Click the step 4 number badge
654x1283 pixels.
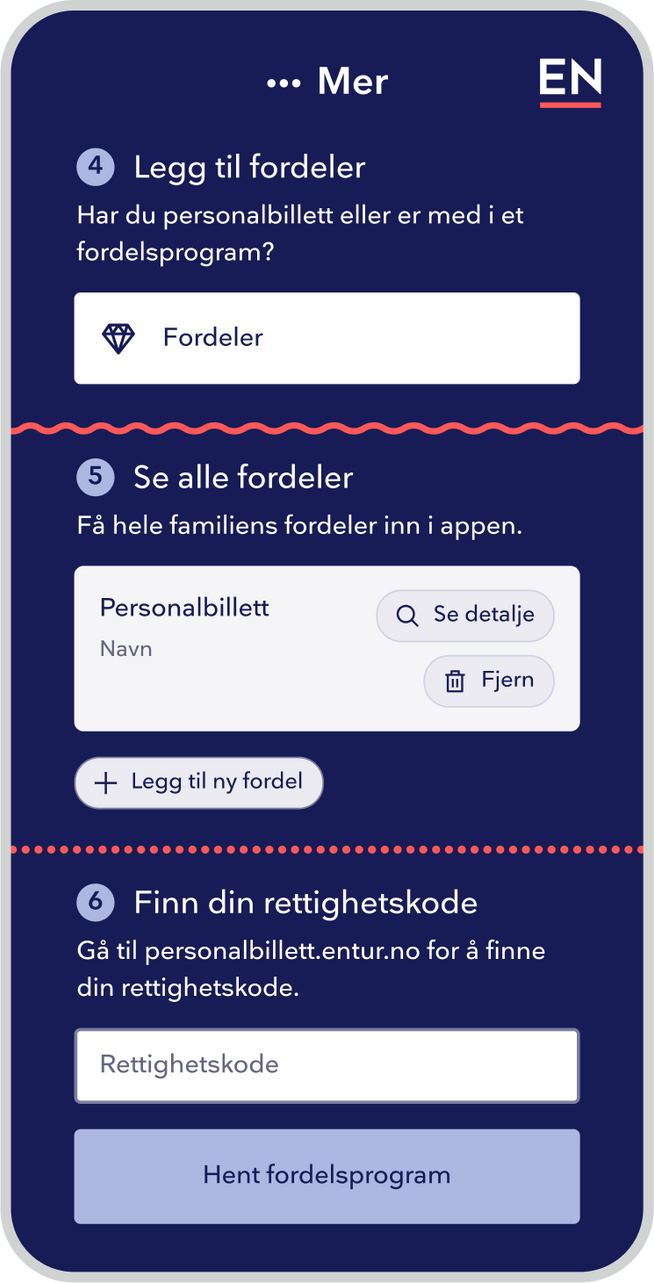coord(95,168)
